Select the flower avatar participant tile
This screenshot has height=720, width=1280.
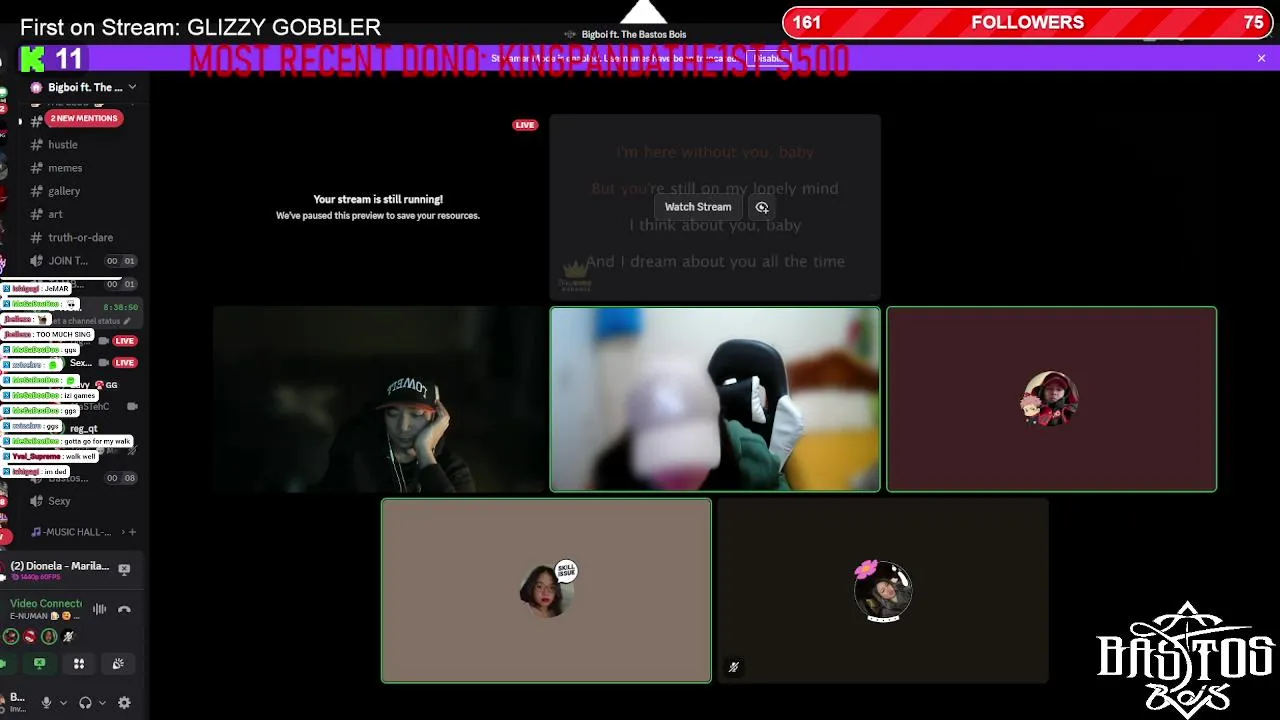point(883,591)
